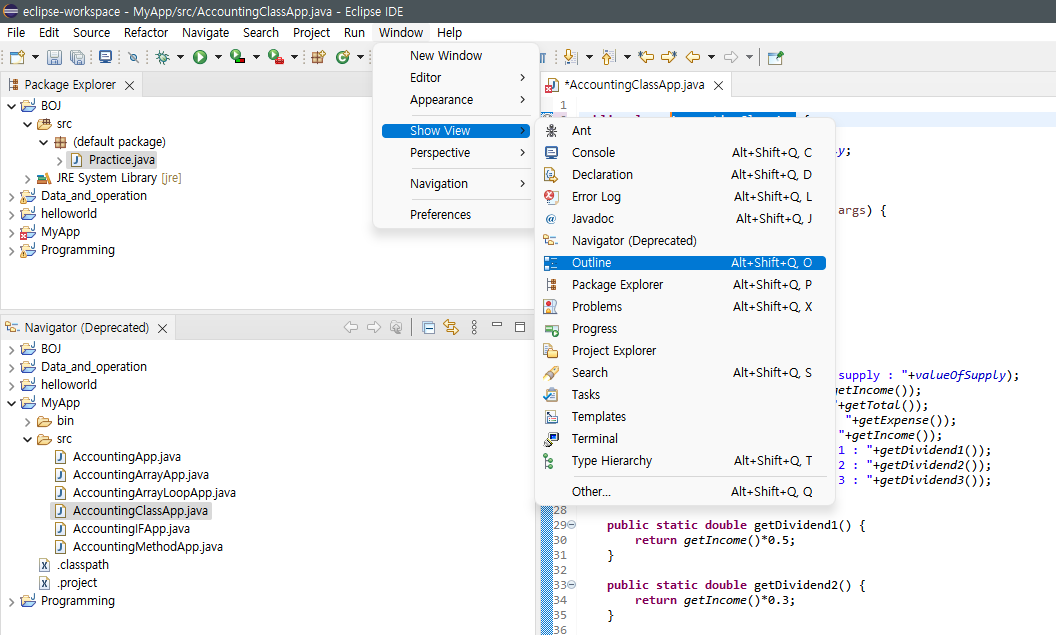Screen dimensions: 1056x635
Task: Choose Other... in Show View submenu
Action: tap(684, 492)
